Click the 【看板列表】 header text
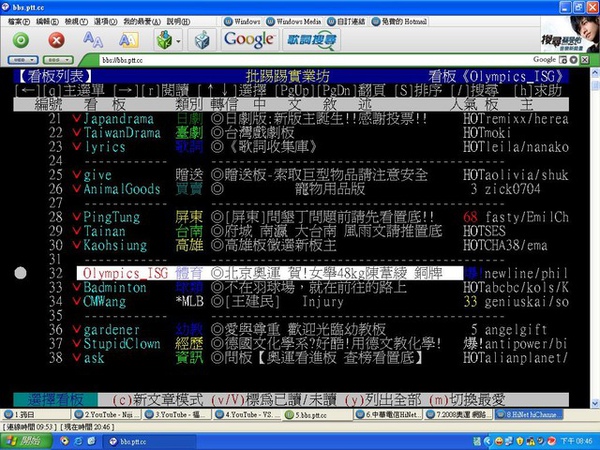This screenshot has height=450, width=600. (54, 76)
